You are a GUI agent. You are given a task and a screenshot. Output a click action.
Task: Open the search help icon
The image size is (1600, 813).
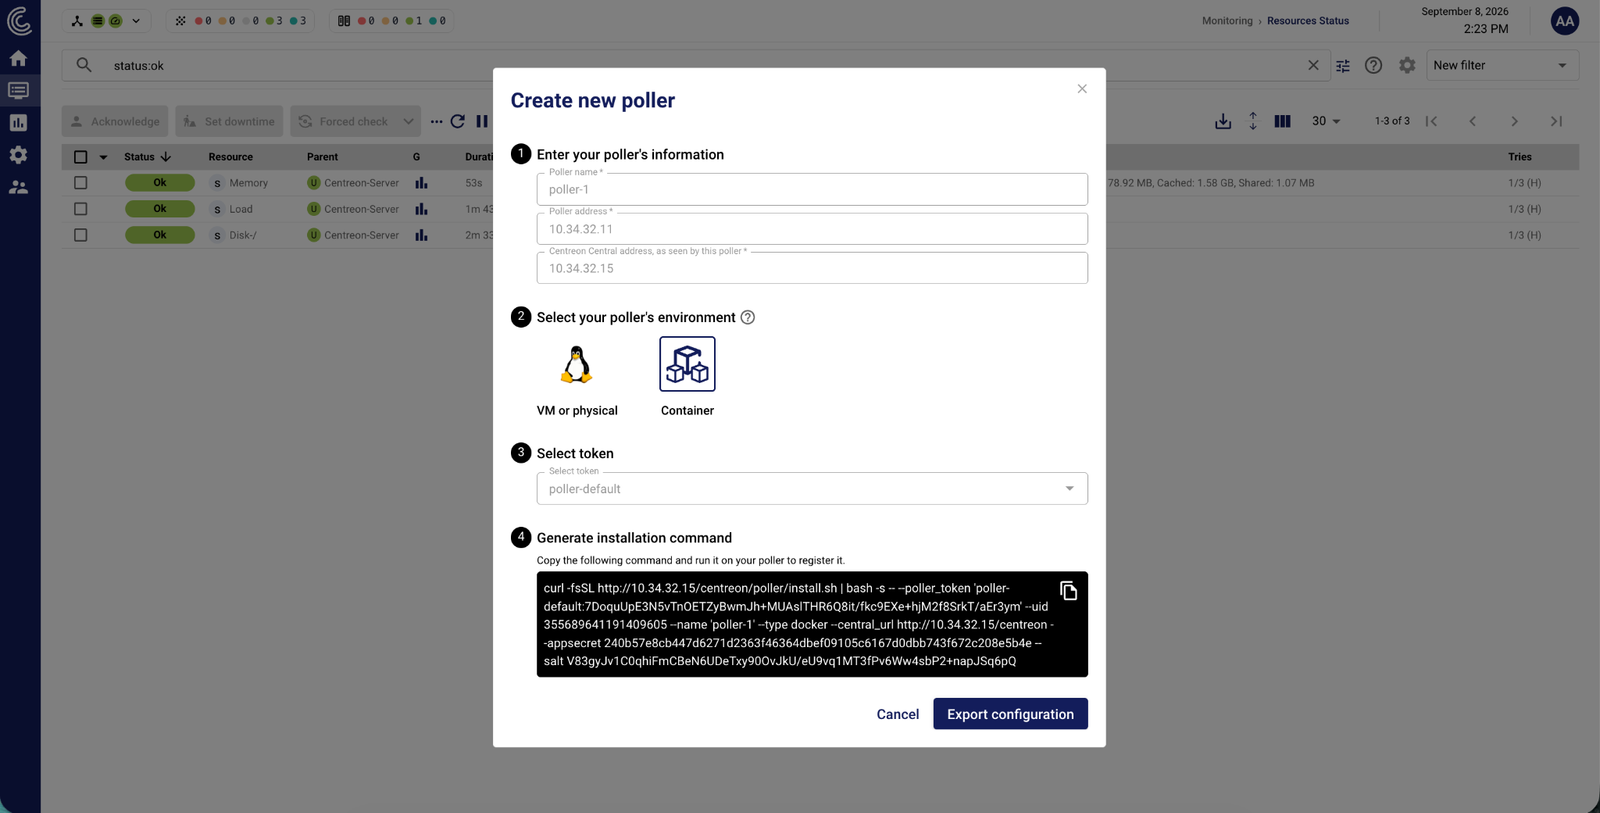(1374, 65)
